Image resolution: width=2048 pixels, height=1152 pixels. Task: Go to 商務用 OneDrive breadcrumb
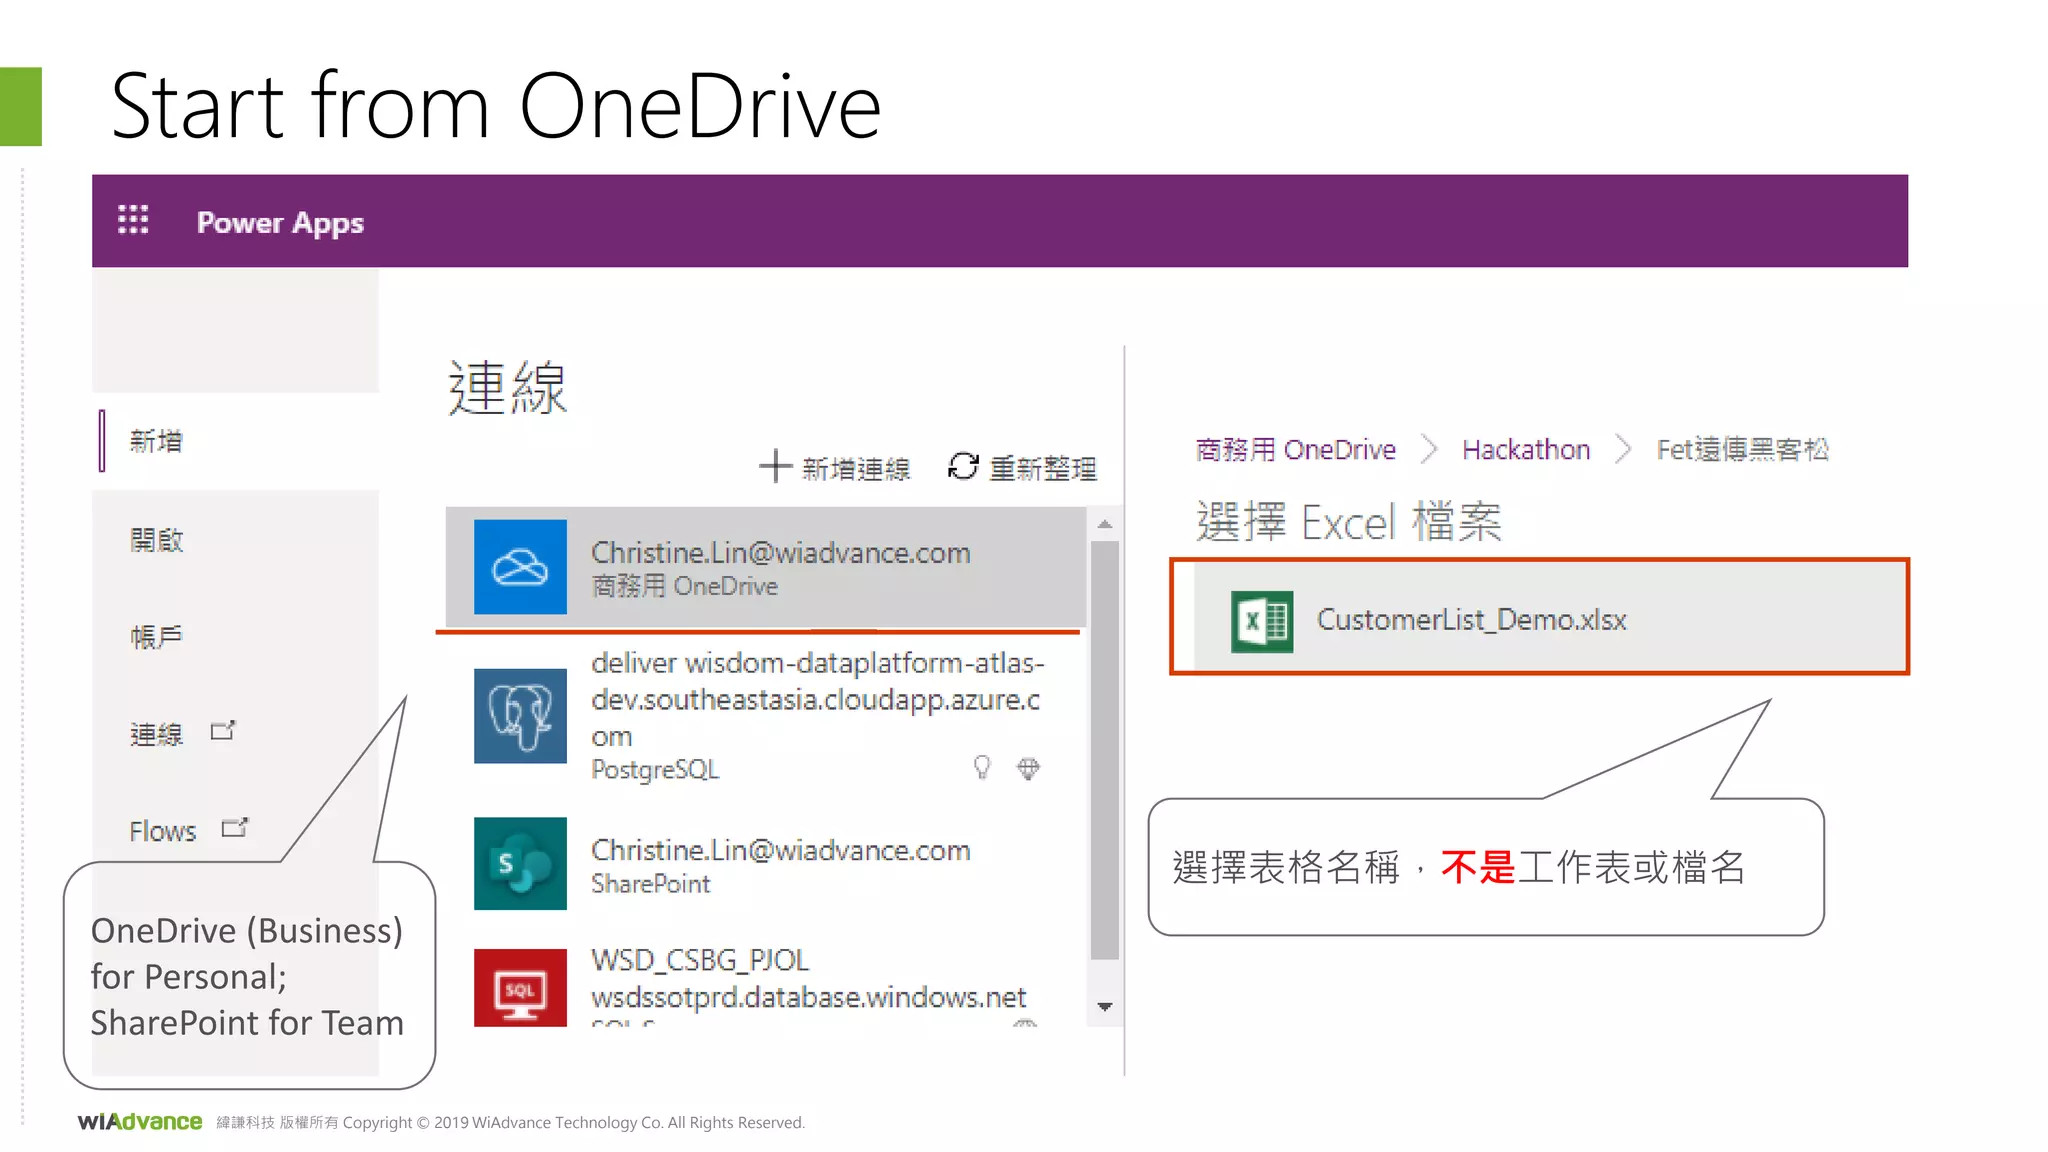[1296, 450]
